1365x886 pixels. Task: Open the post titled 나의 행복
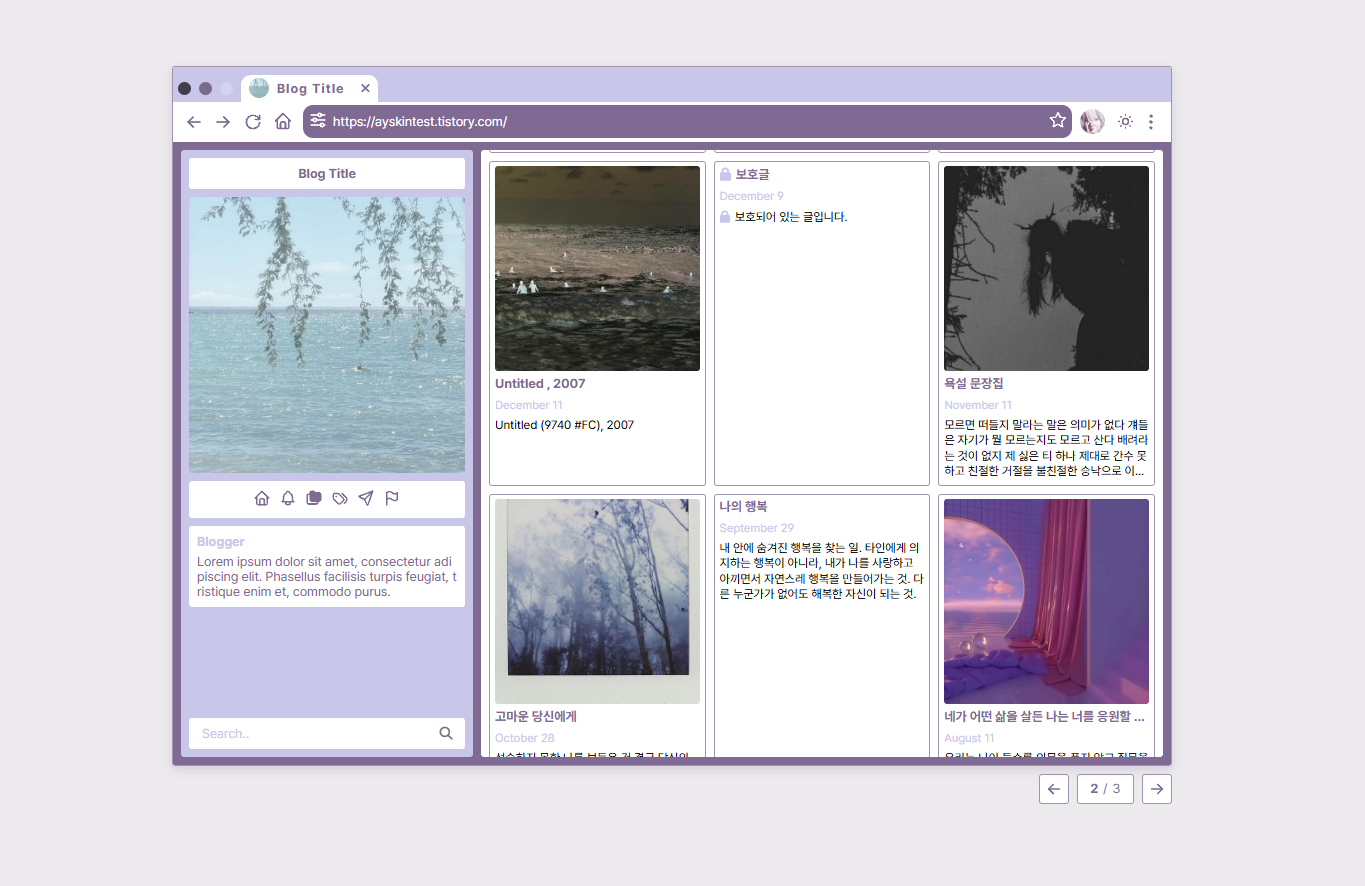point(743,507)
